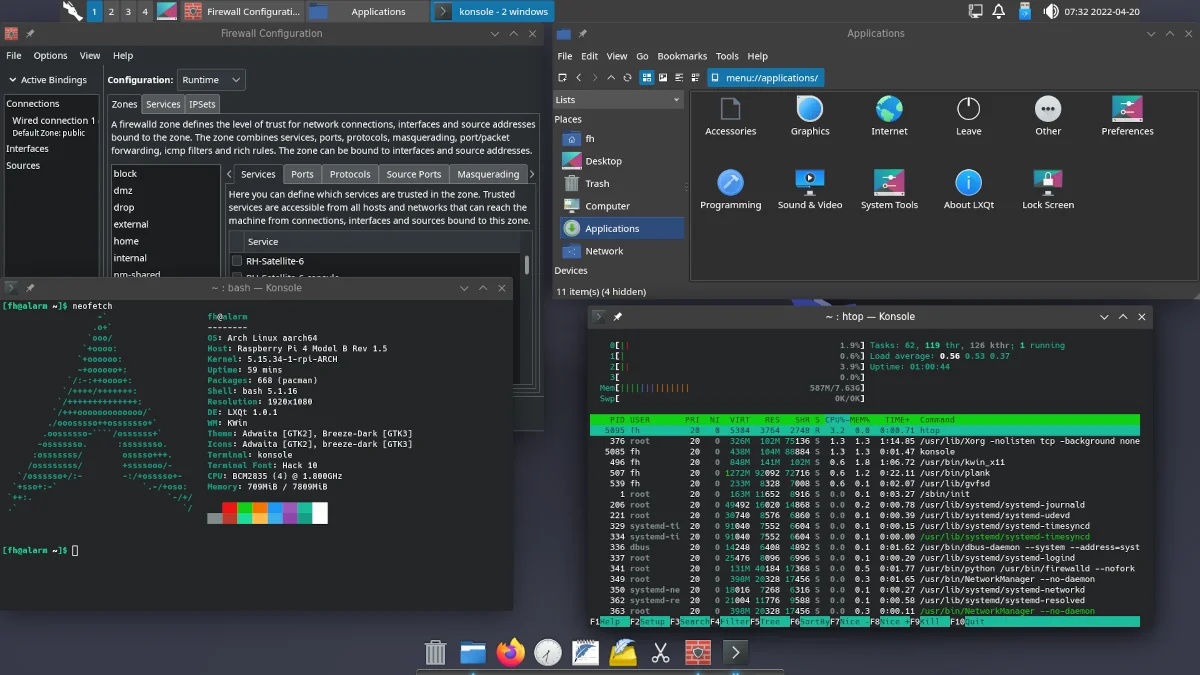Open the Configuration Runtime dropdown
This screenshot has width=1200, height=675.
click(211, 80)
